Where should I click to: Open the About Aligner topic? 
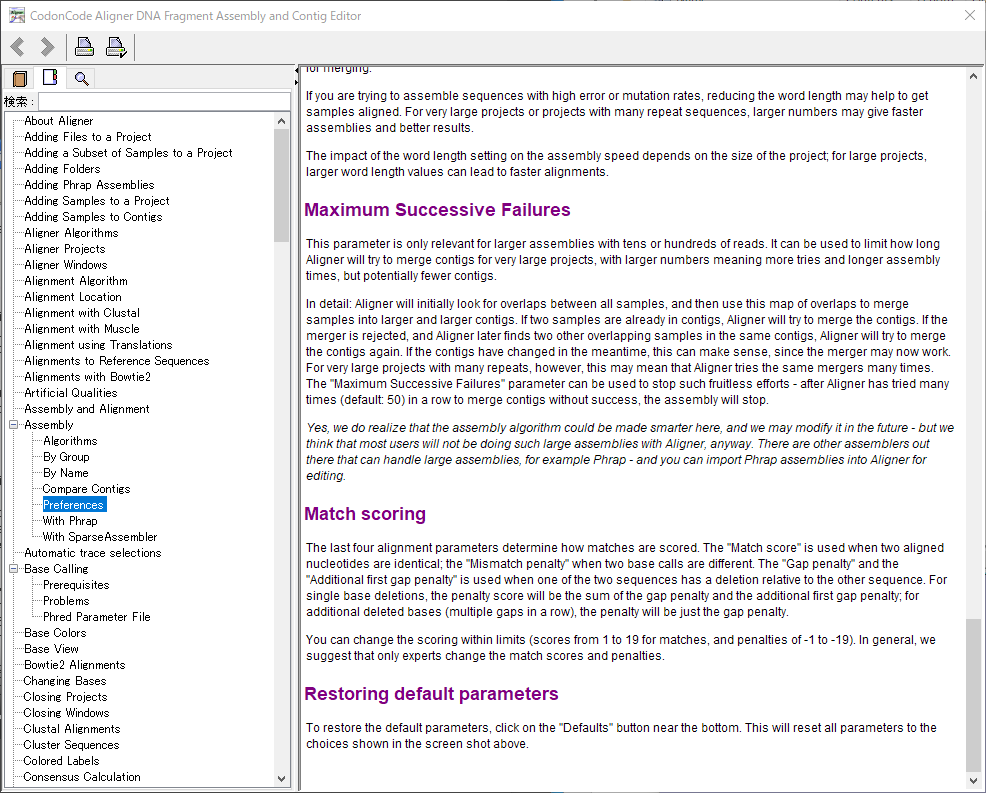coord(58,121)
